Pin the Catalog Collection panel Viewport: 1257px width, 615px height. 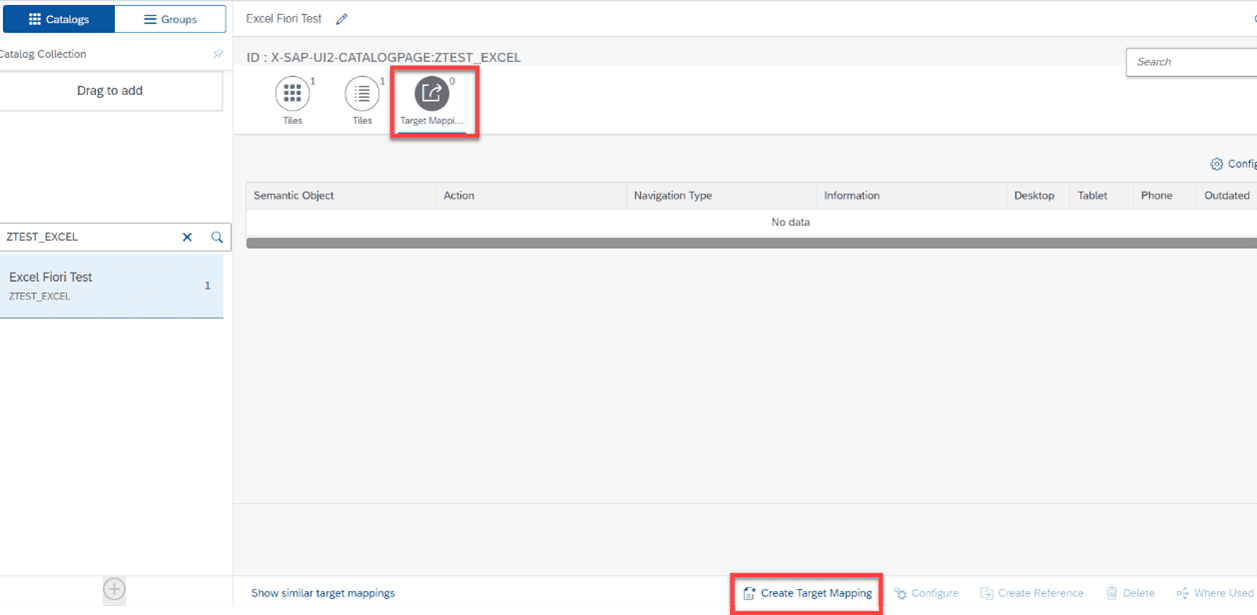point(218,53)
